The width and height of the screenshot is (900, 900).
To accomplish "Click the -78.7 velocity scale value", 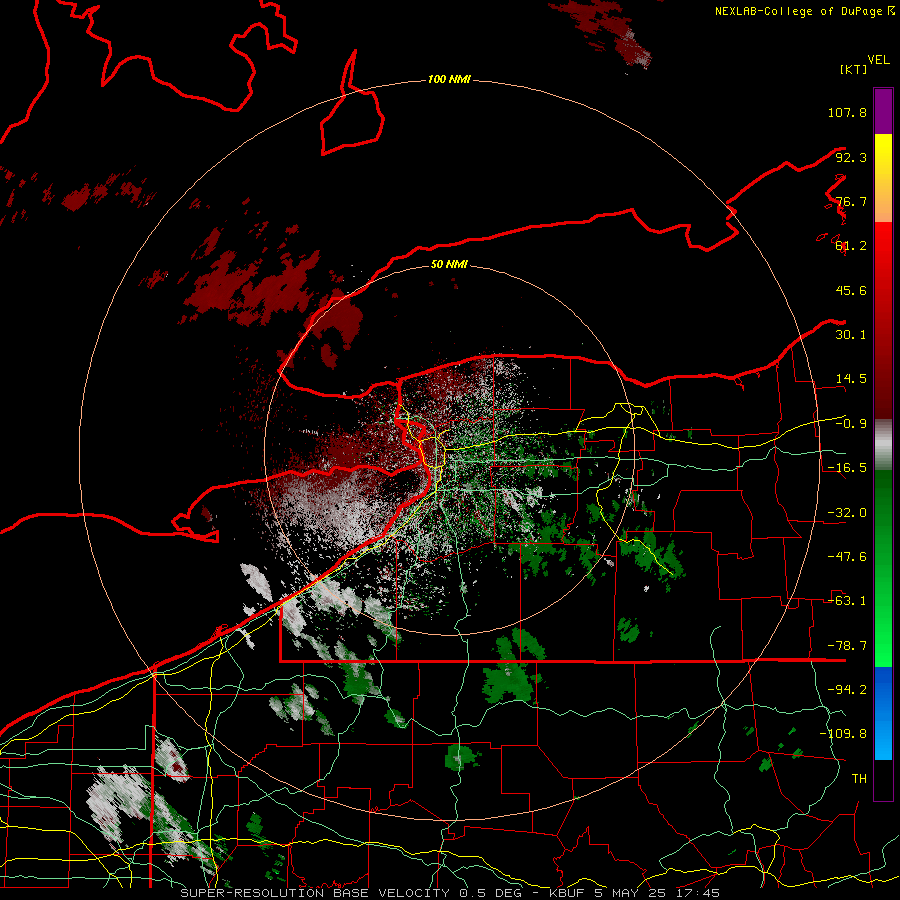I will tap(847, 646).
